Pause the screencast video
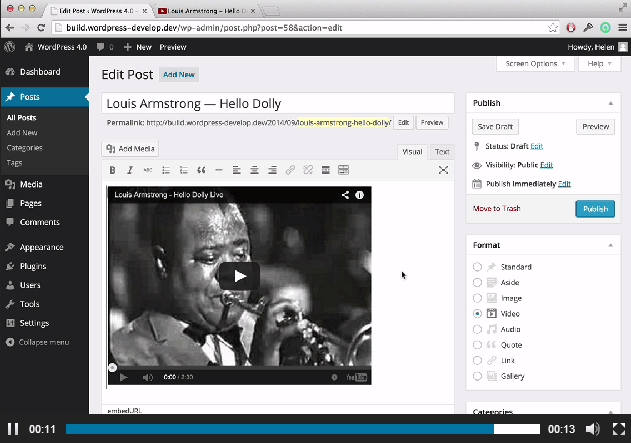The image size is (631, 443). [13, 429]
